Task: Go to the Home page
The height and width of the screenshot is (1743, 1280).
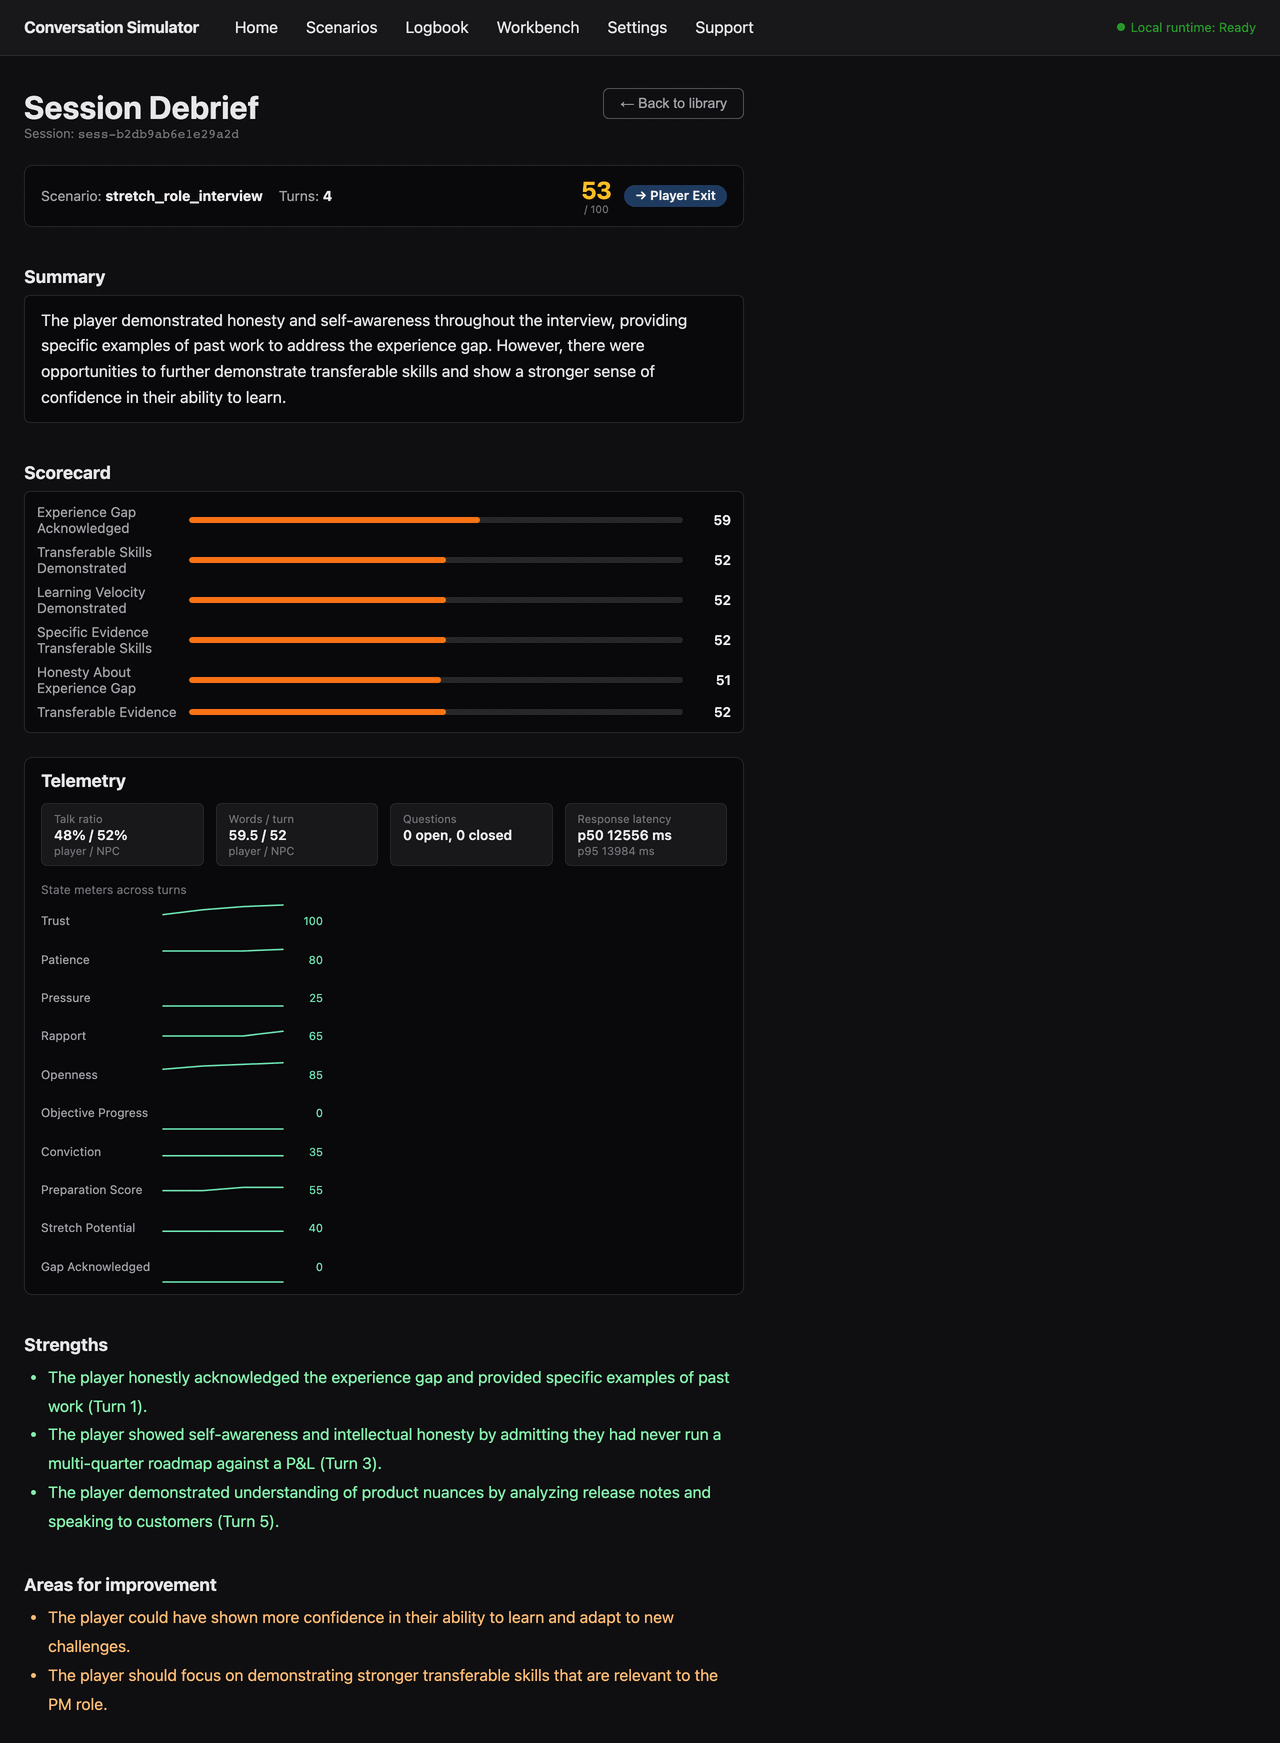Action: (x=256, y=27)
